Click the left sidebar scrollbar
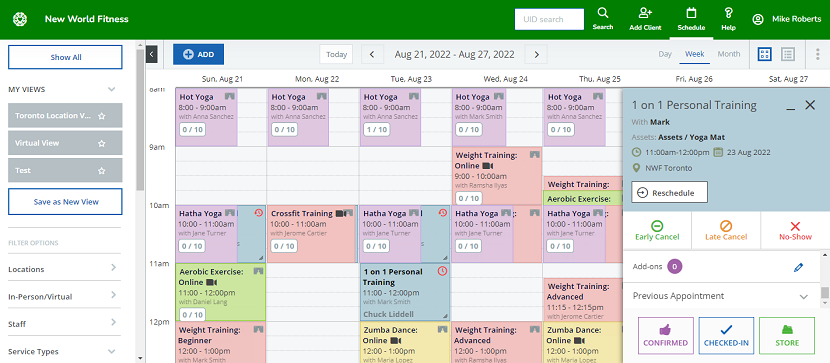This screenshot has width=830, height=363. click(140, 119)
